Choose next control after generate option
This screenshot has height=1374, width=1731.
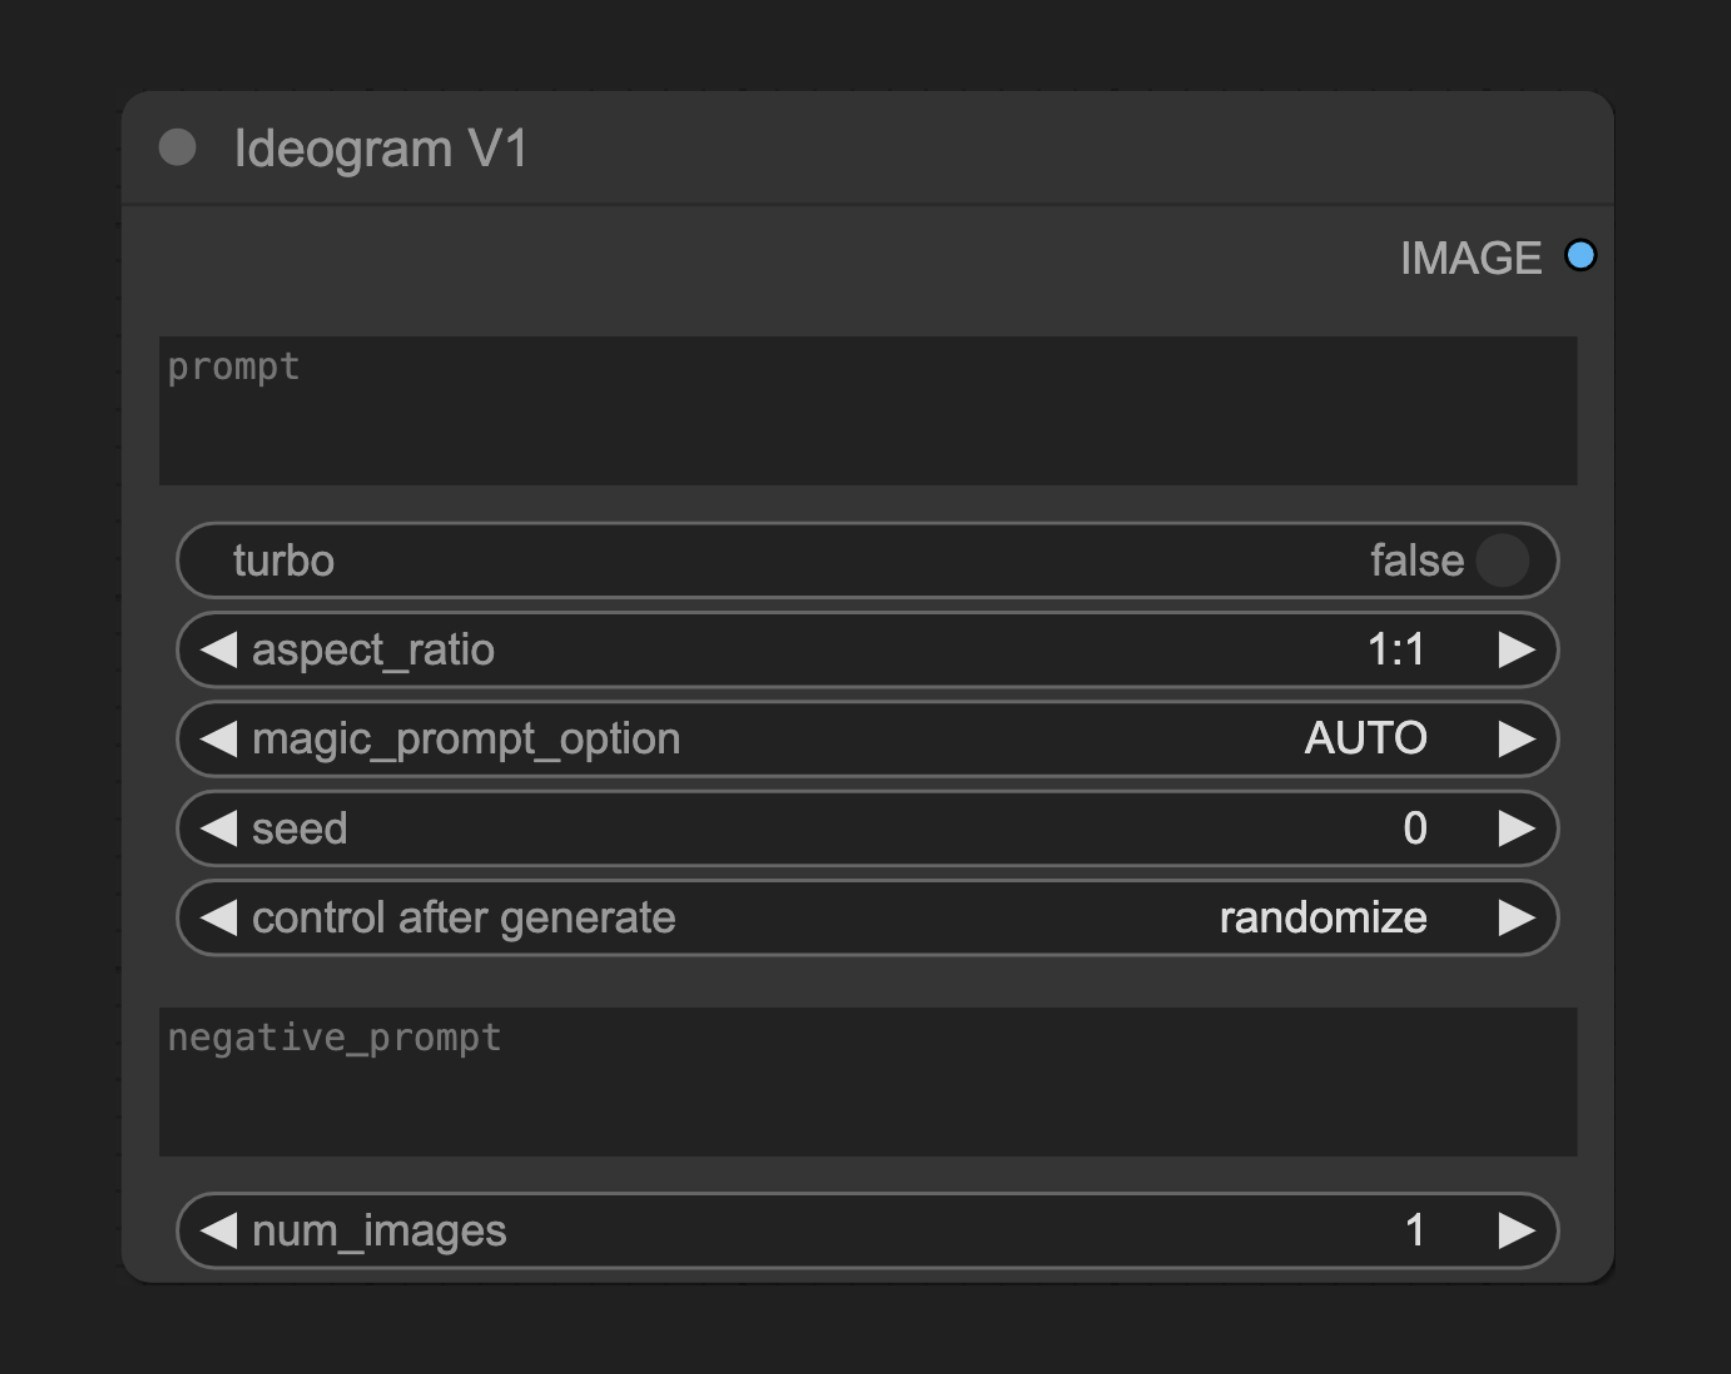(x=1516, y=918)
